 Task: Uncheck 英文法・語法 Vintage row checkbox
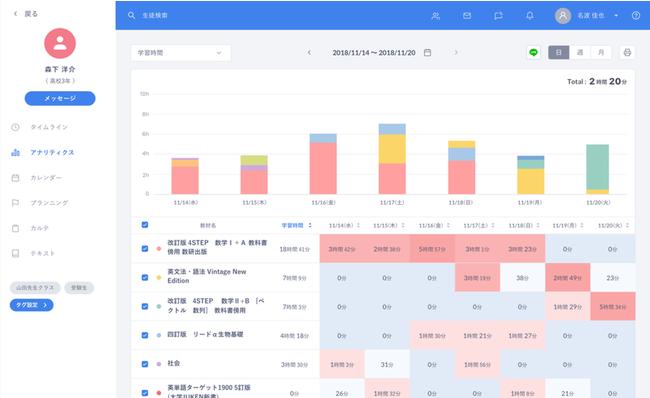(x=145, y=278)
